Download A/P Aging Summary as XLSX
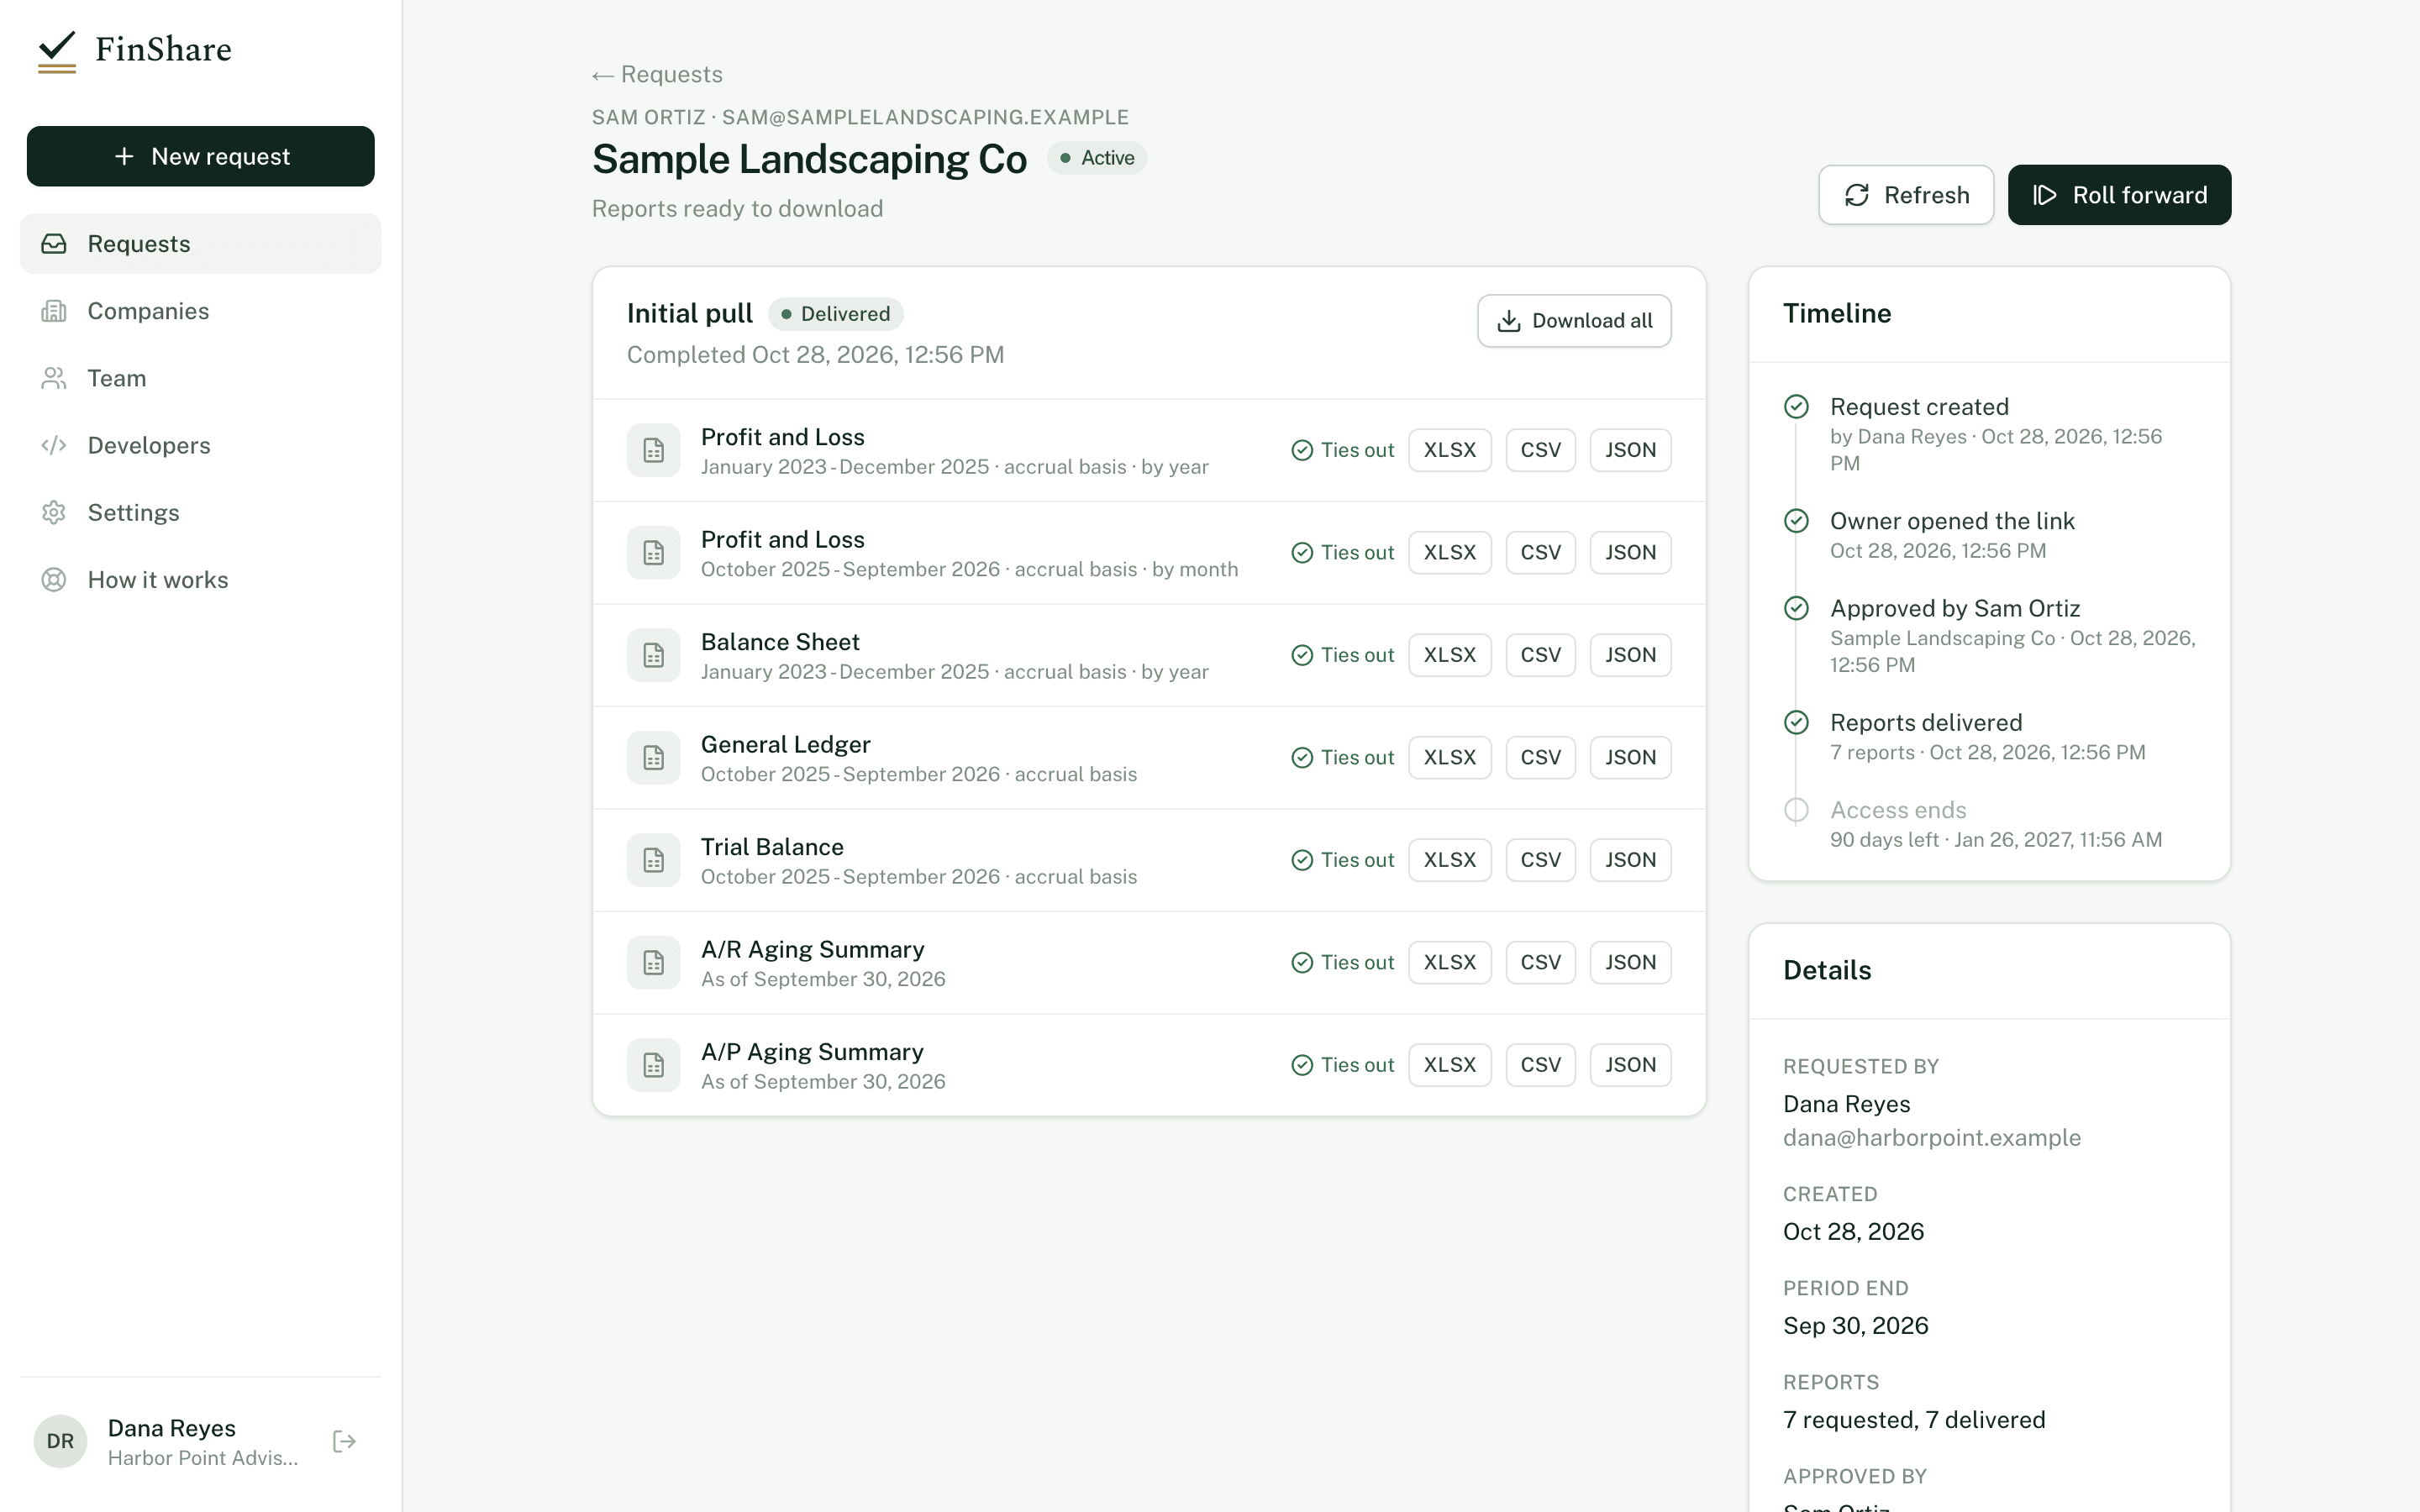Screen dimensions: 2420x1512 [1450, 1065]
